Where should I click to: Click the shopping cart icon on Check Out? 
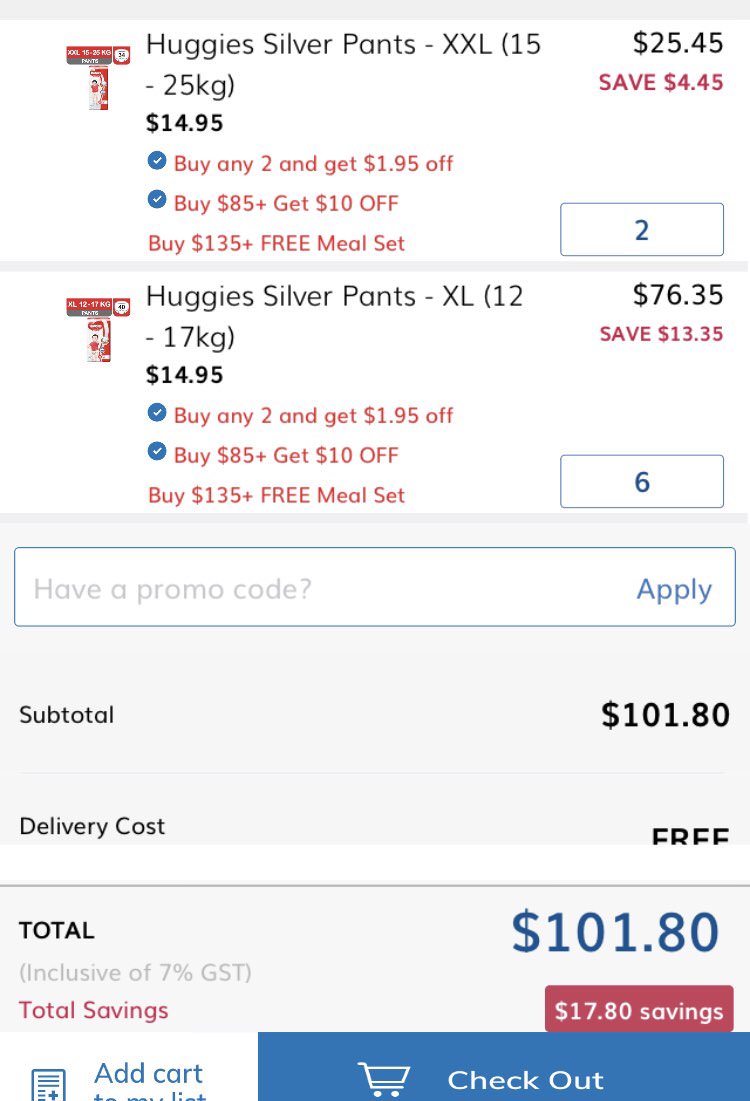[x=384, y=1080]
